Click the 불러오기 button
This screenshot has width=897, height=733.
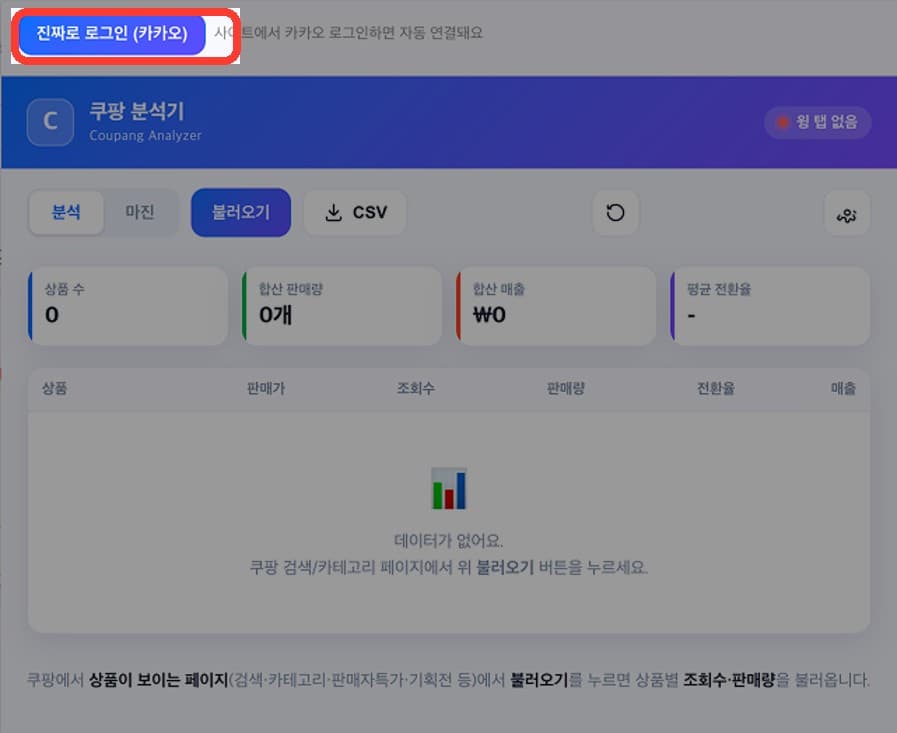coord(241,212)
